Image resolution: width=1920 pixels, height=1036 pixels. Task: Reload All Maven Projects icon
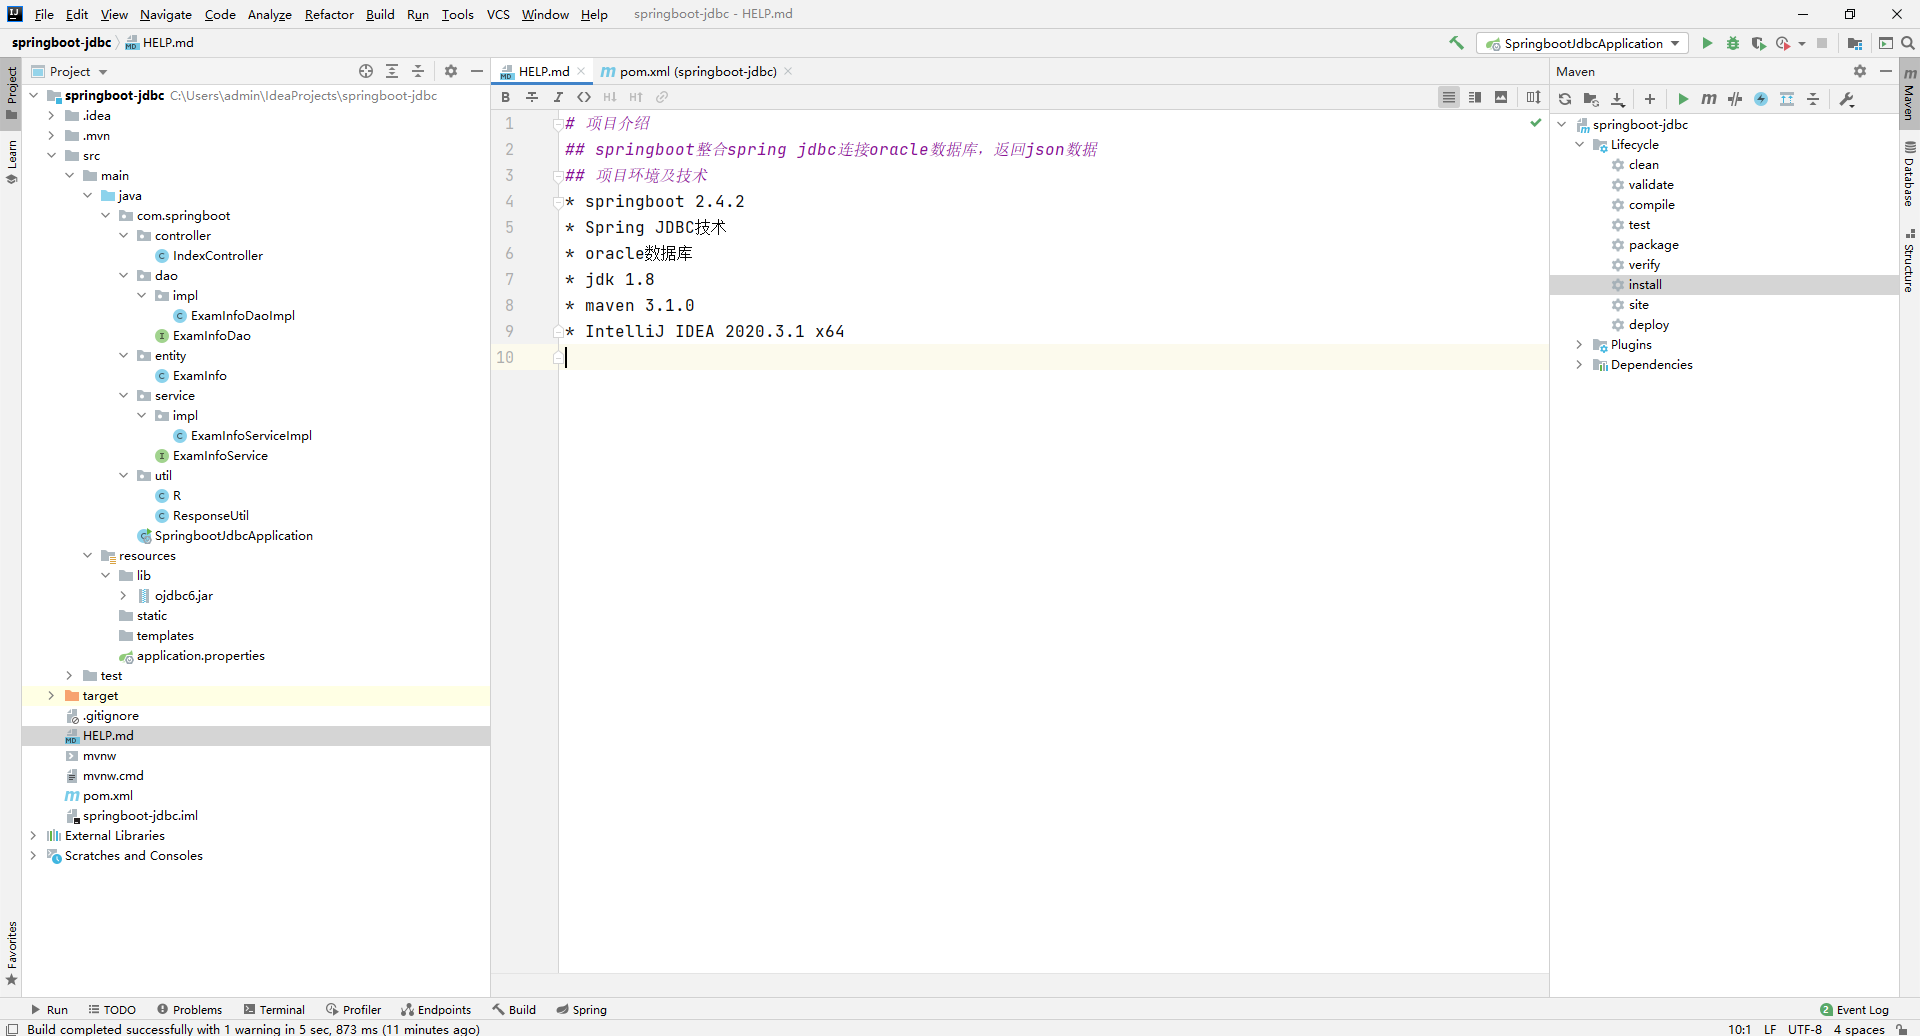click(x=1565, y=99)
